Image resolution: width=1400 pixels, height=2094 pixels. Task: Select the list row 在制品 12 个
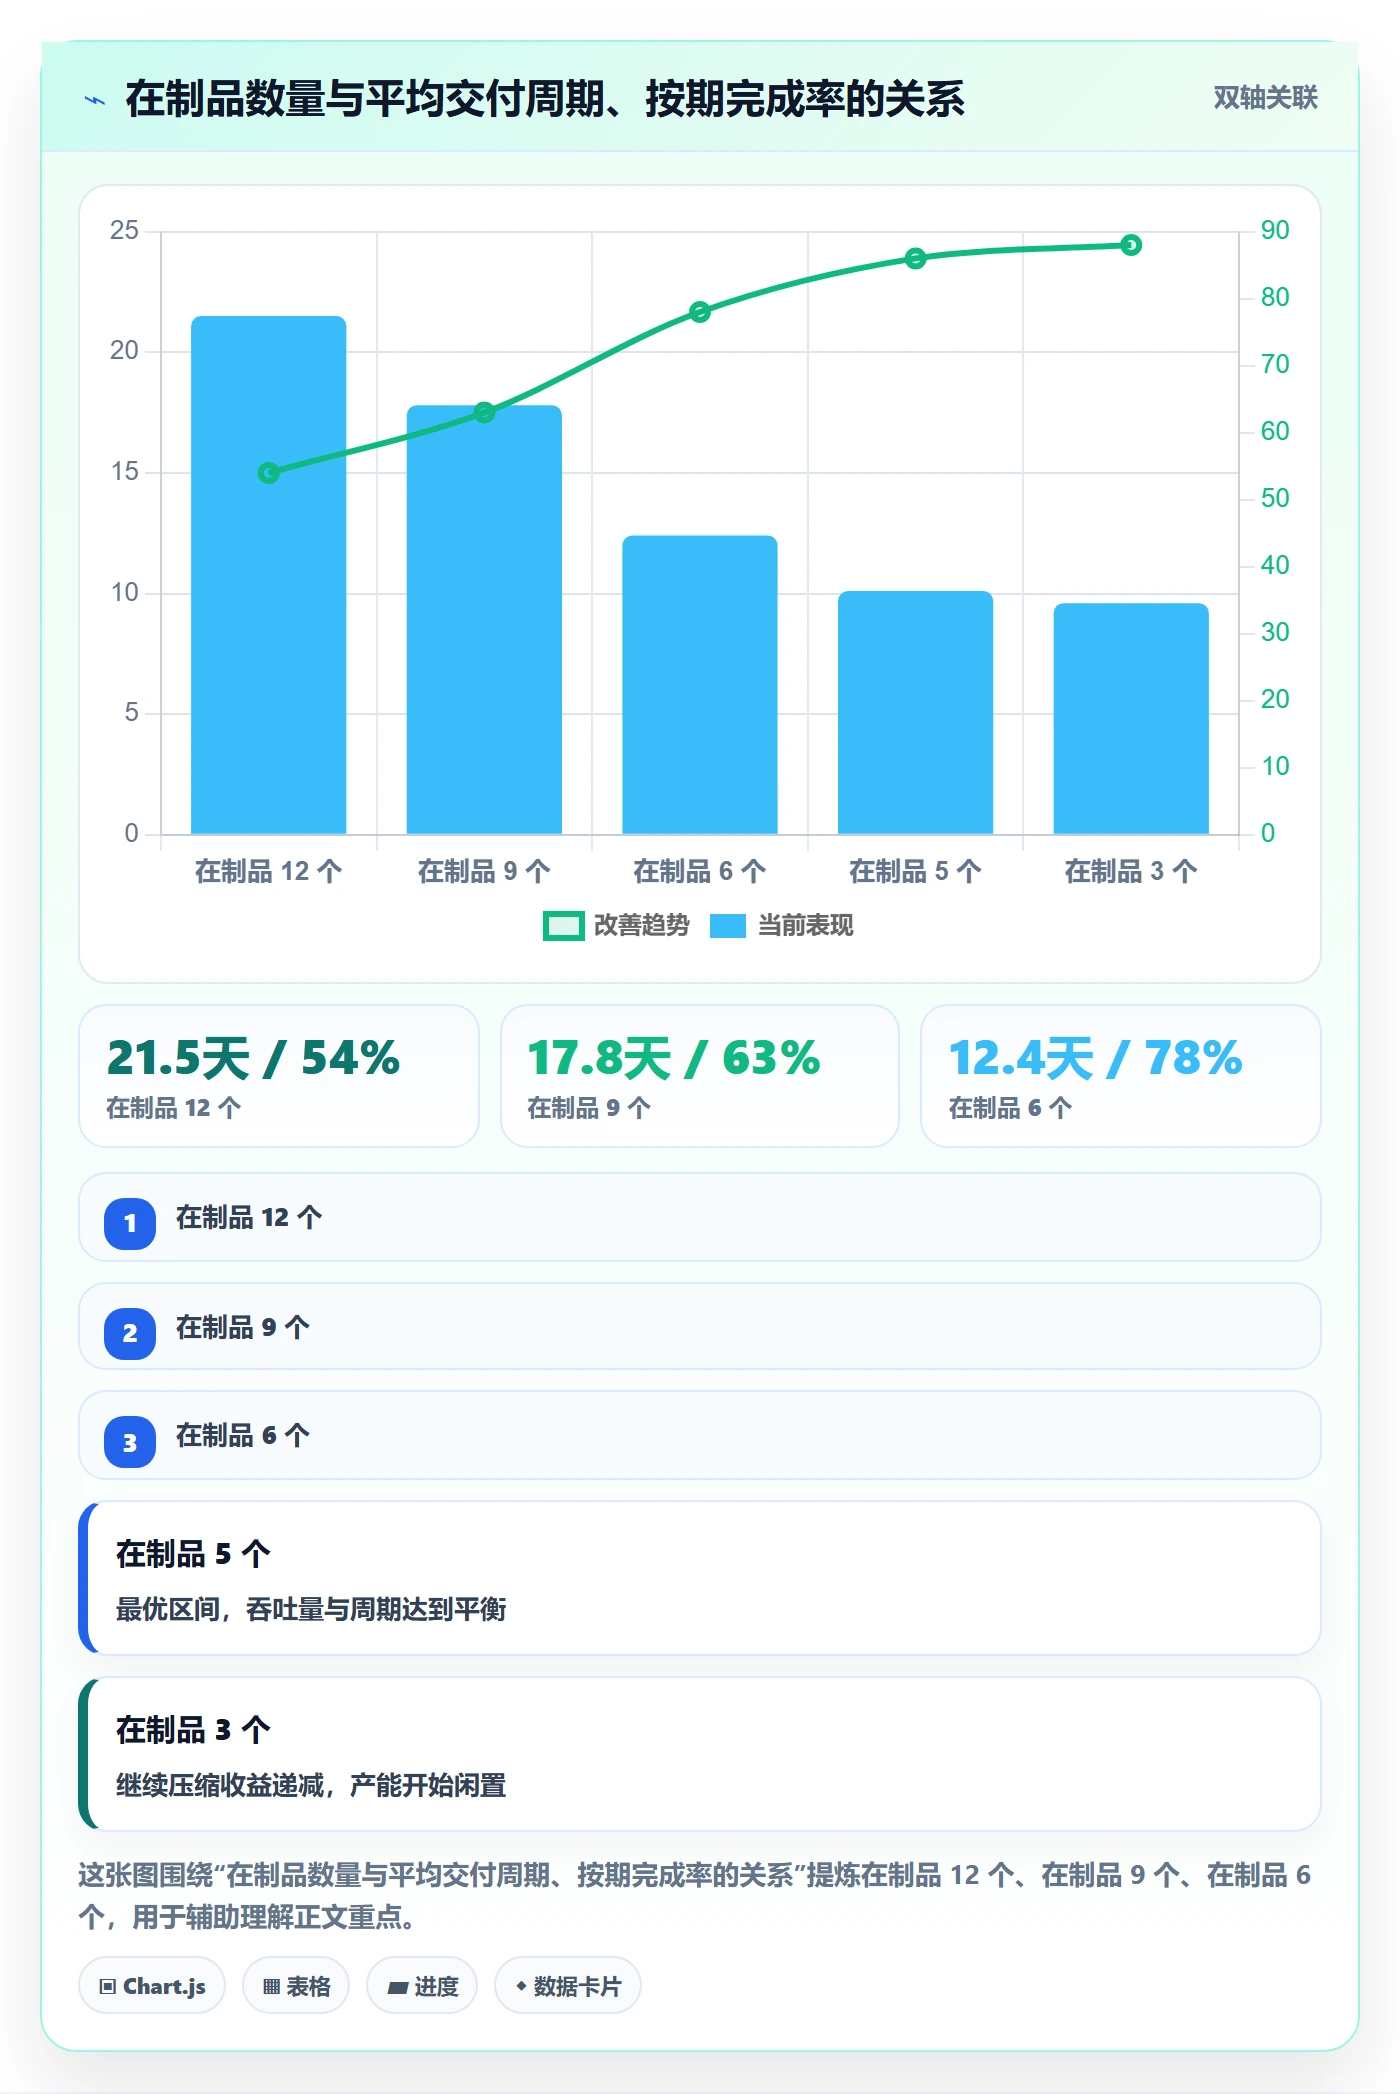(x=700, y=1218)
